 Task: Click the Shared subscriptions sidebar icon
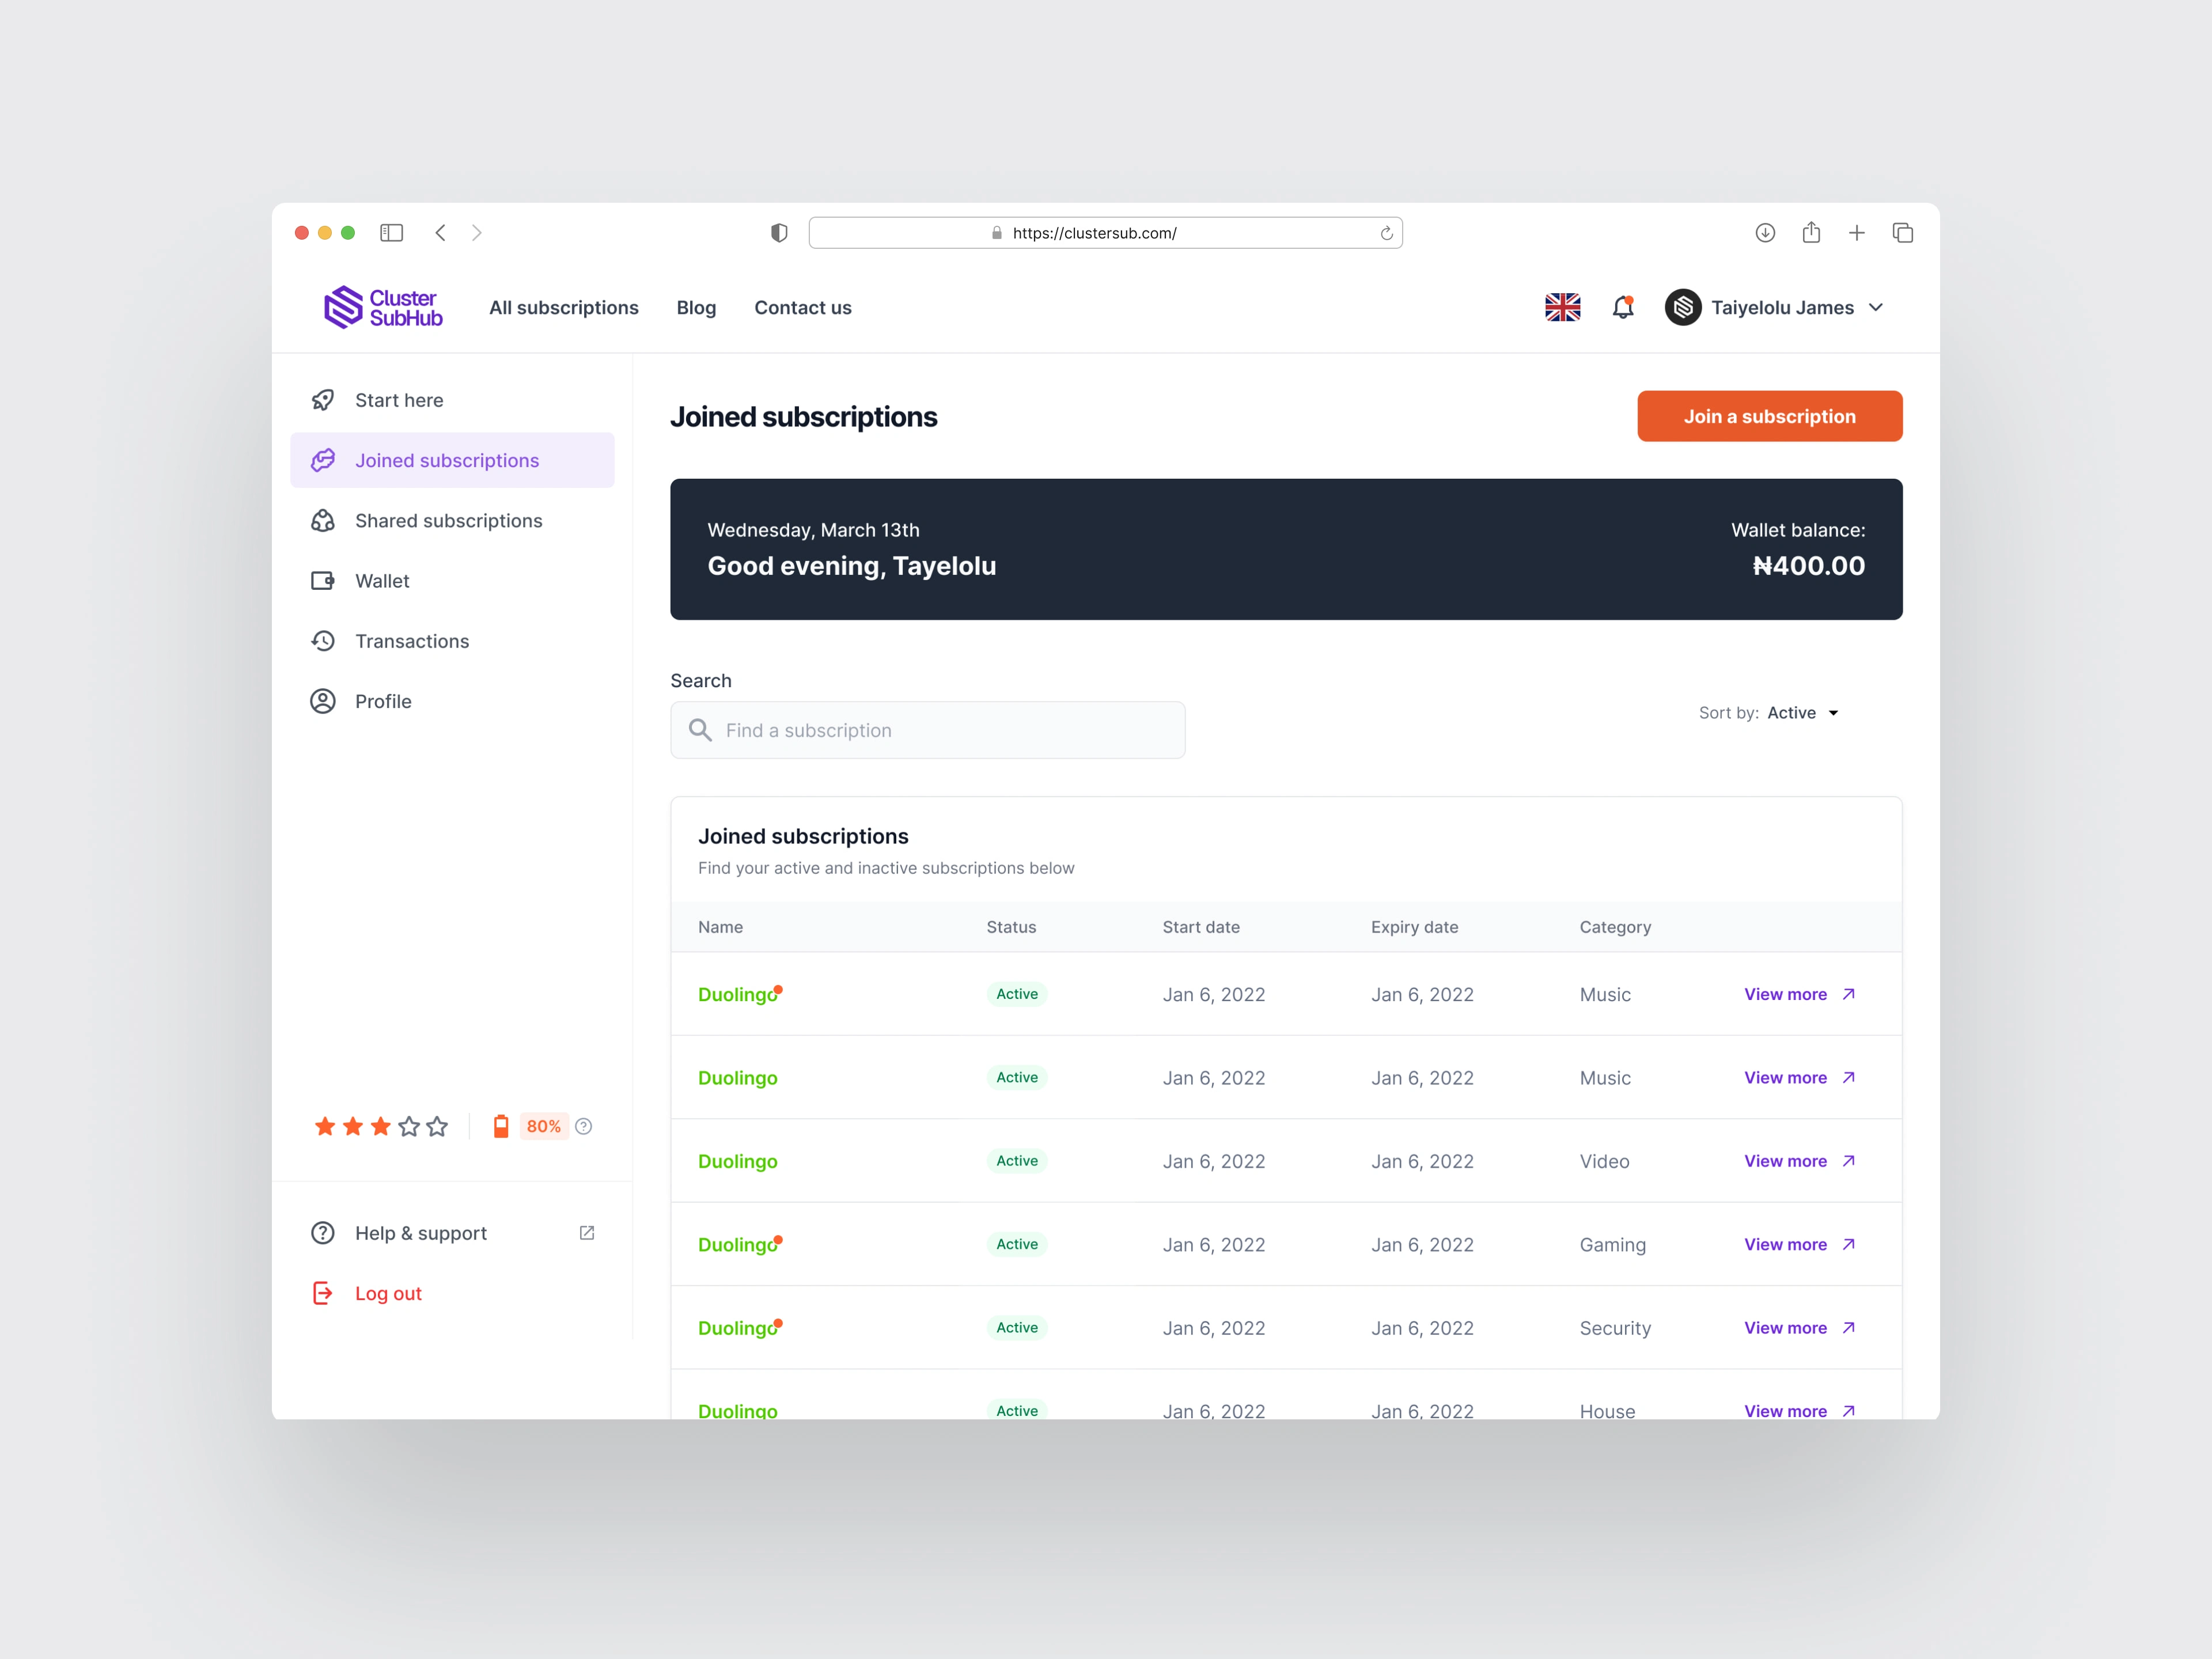pos(323,521)
